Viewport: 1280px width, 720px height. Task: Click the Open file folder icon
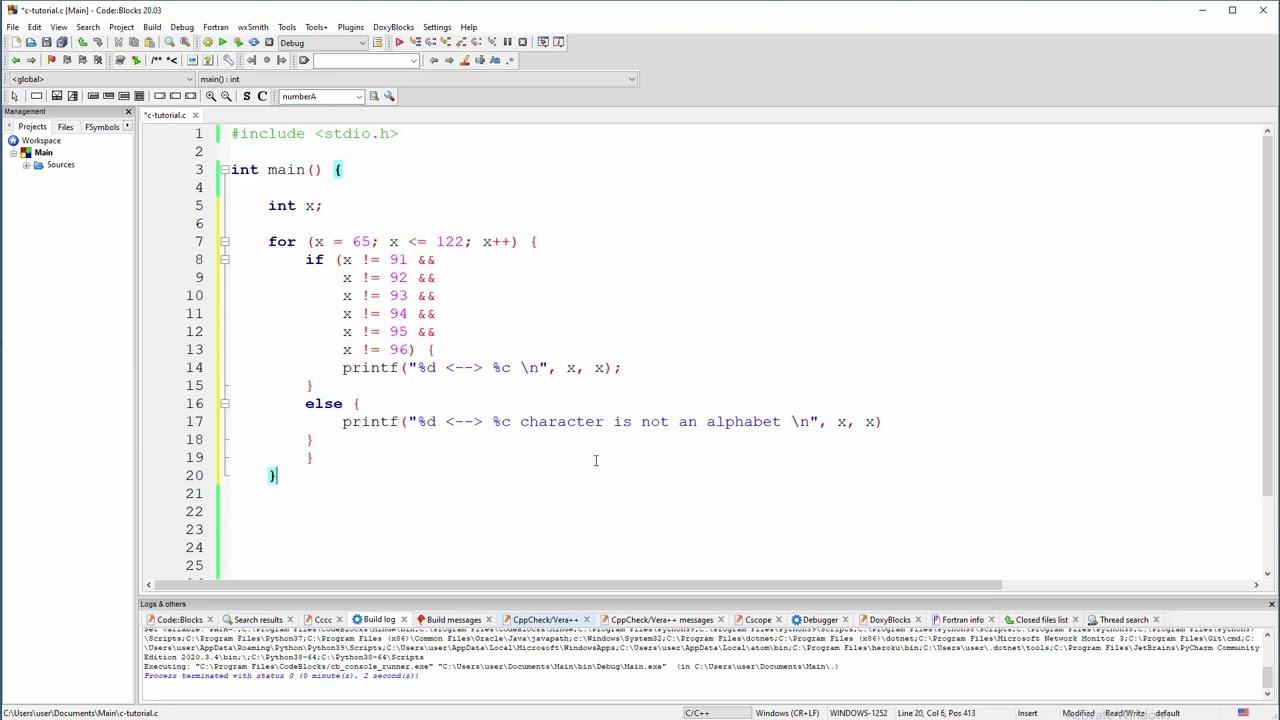pyautogui.click(x=31, y=42)
